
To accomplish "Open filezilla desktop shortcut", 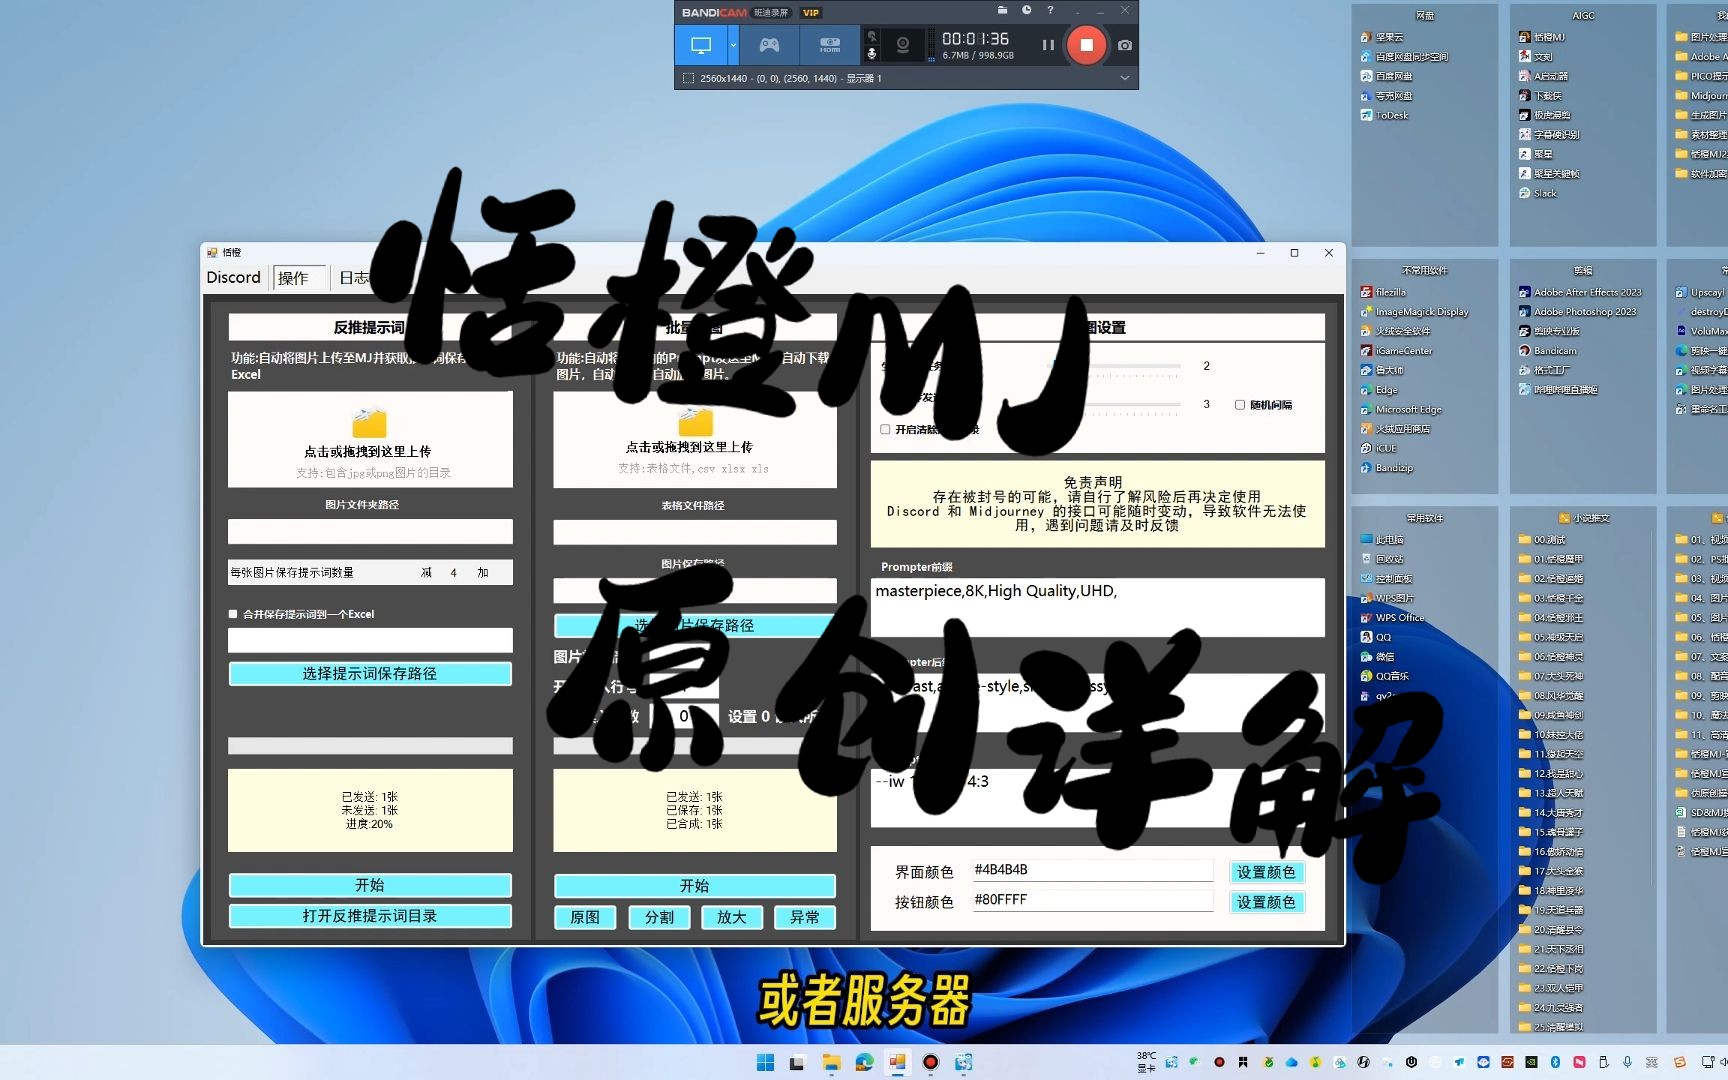I will coord(1383,292).
